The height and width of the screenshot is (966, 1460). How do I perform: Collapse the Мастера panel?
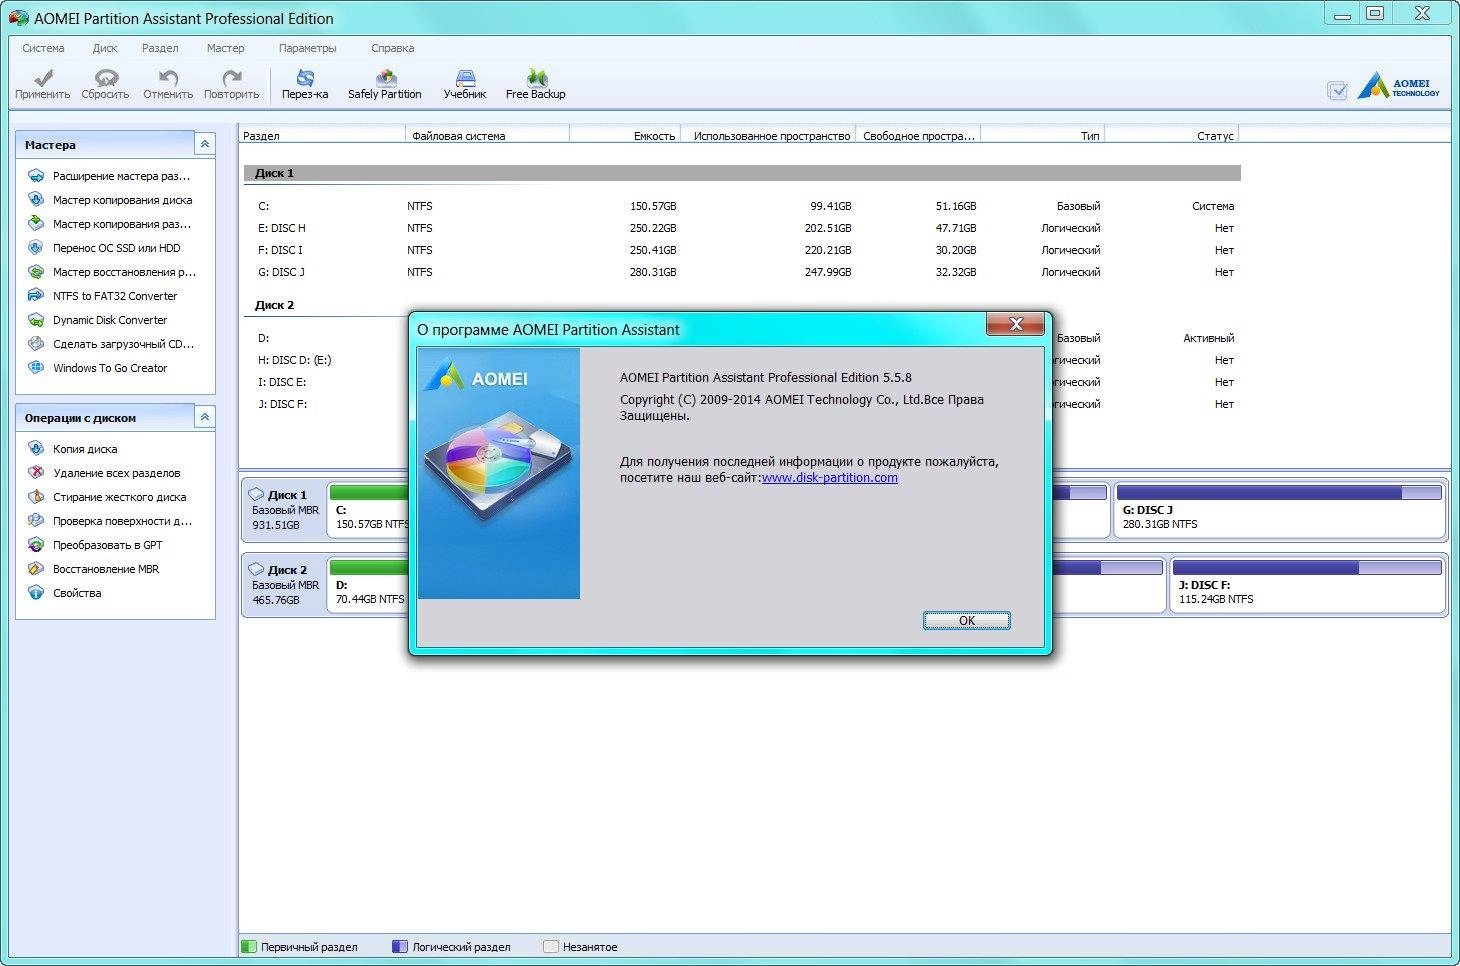205,144
